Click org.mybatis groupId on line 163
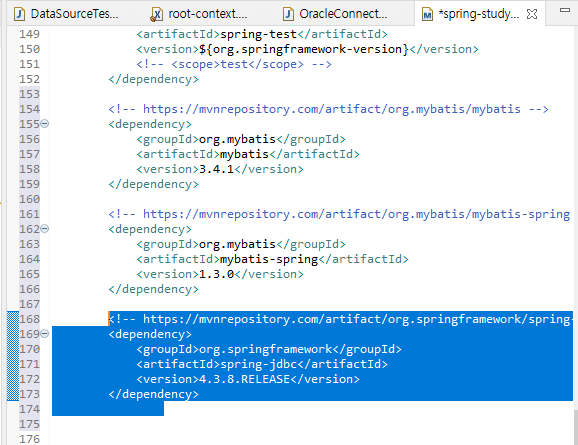 (237, 244)
